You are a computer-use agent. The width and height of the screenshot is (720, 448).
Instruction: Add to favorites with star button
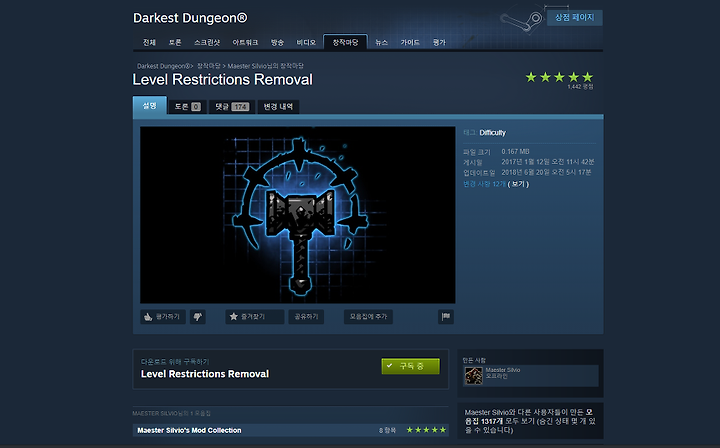[x=254, y=317]
